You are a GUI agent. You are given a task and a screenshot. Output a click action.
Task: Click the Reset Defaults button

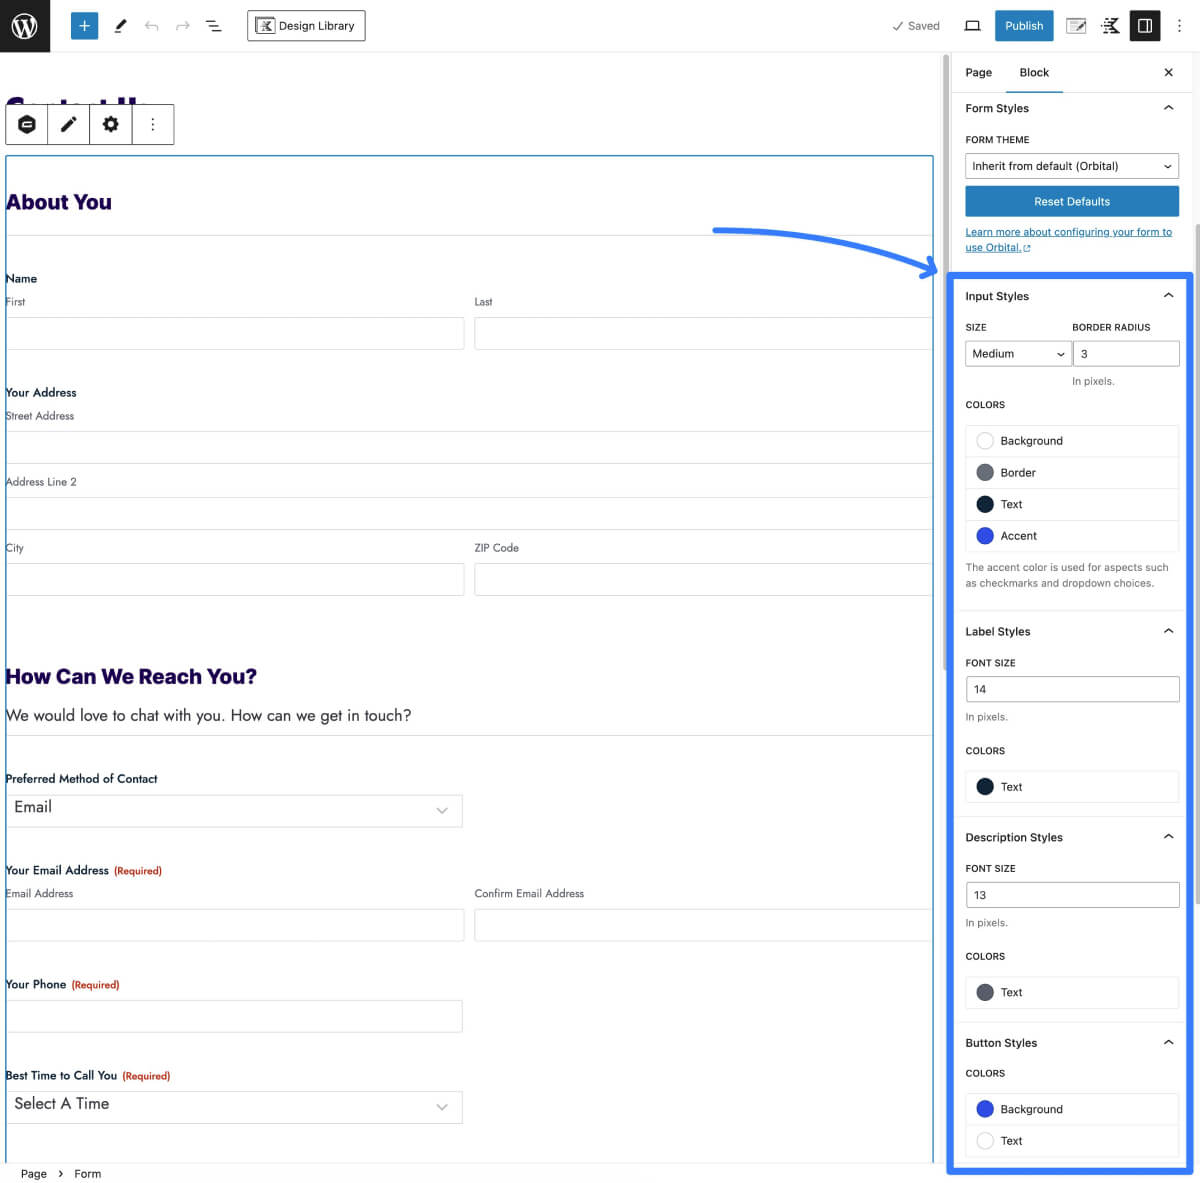click(x=1072, y=201)
